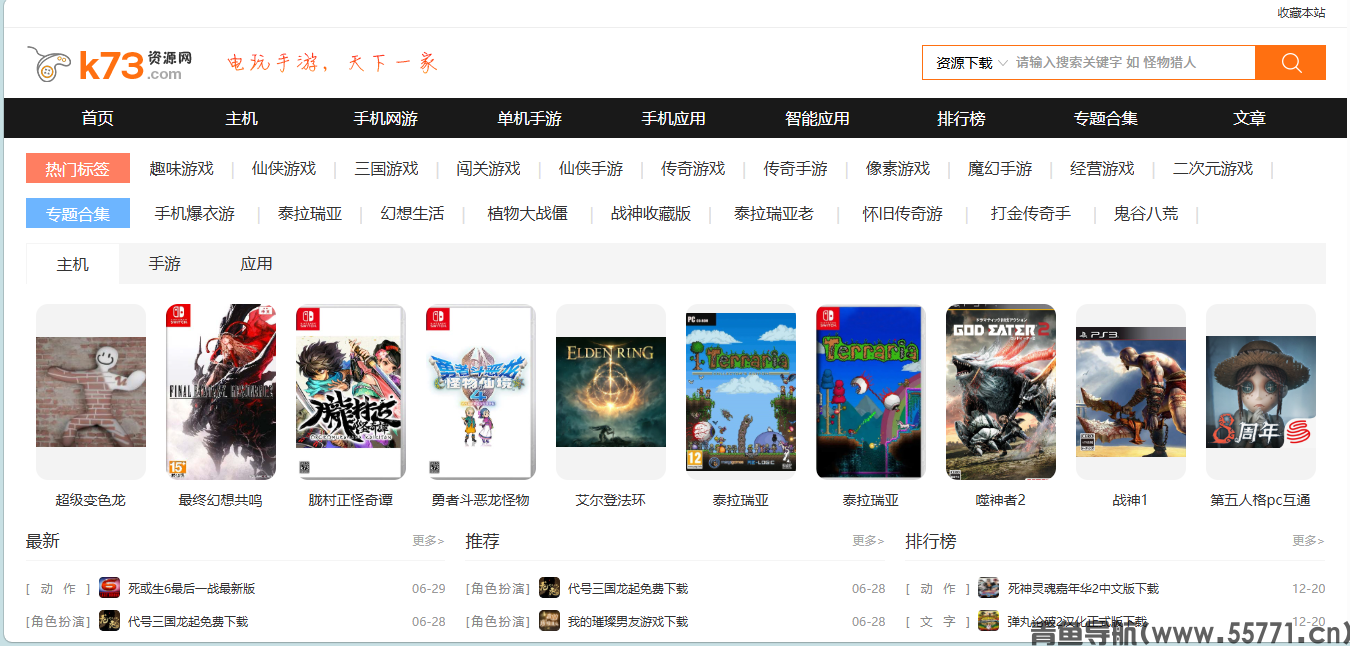
Task: Click the 代号三国龙起免费下载 icon under 最新
Action: pos(110,621)
